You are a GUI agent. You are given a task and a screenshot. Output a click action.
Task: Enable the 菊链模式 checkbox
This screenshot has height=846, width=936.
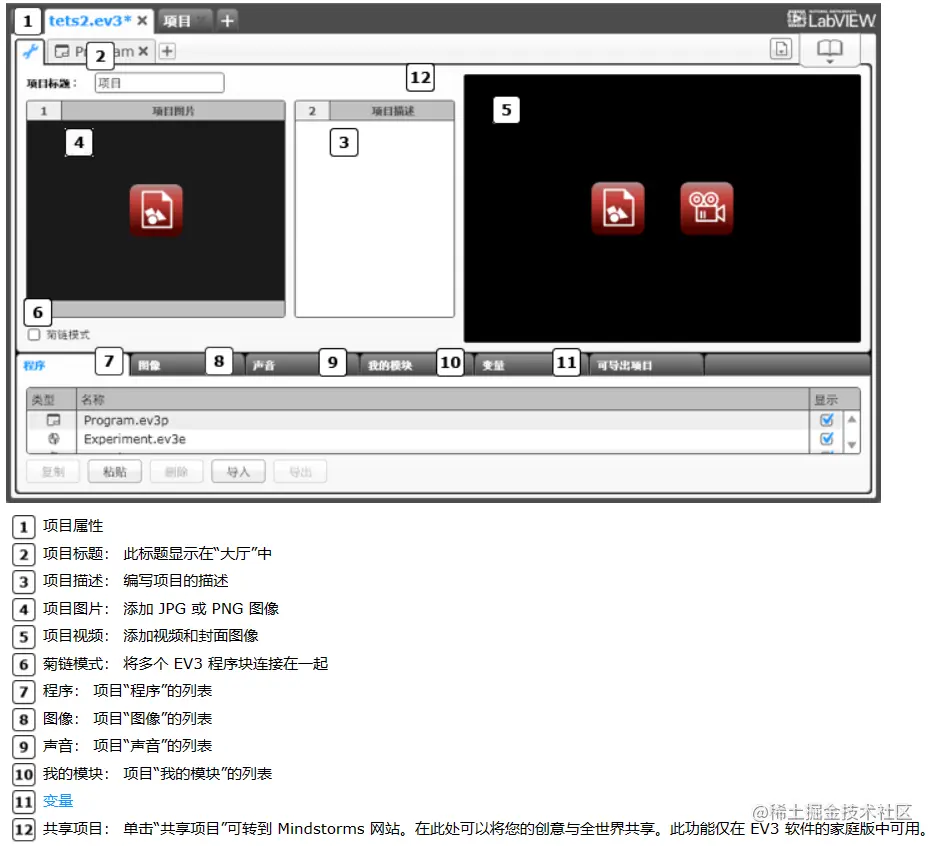click(35, 336)
